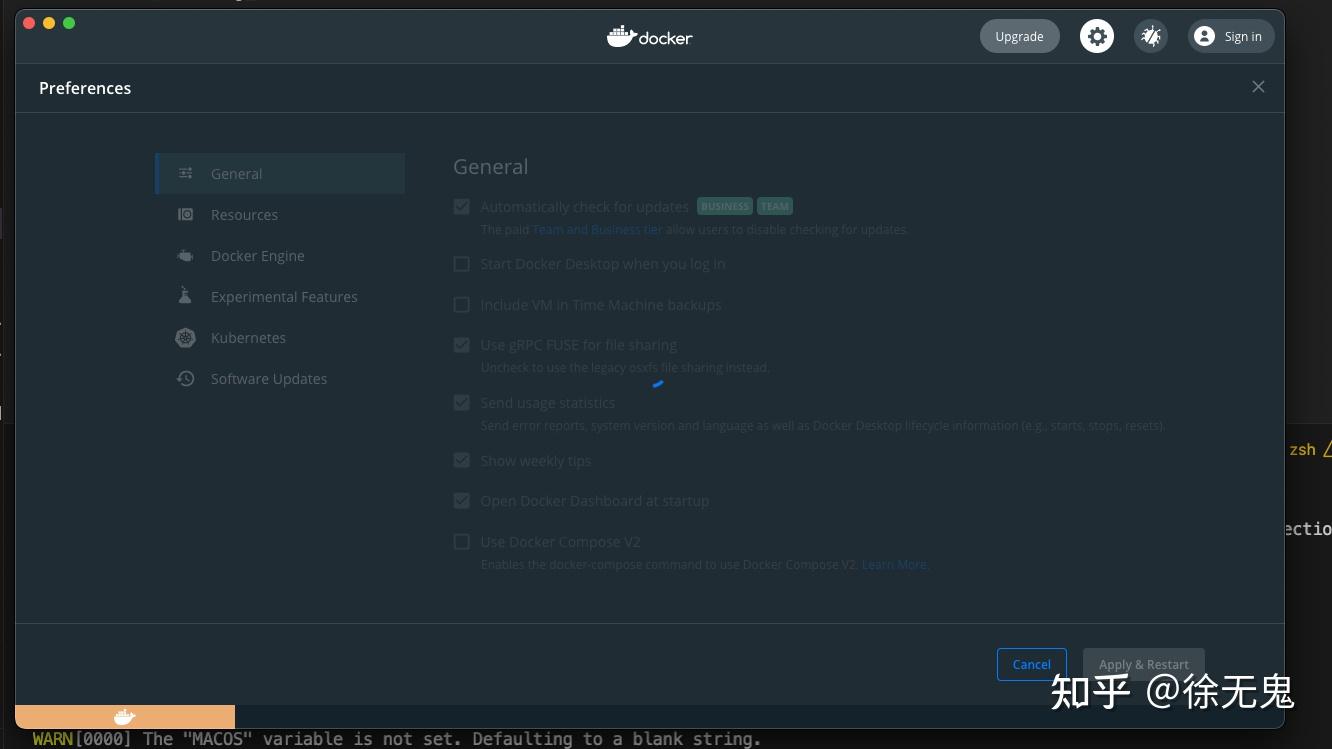
Task: Open the Learn More link for Compose V2
Action: [895, 565]
